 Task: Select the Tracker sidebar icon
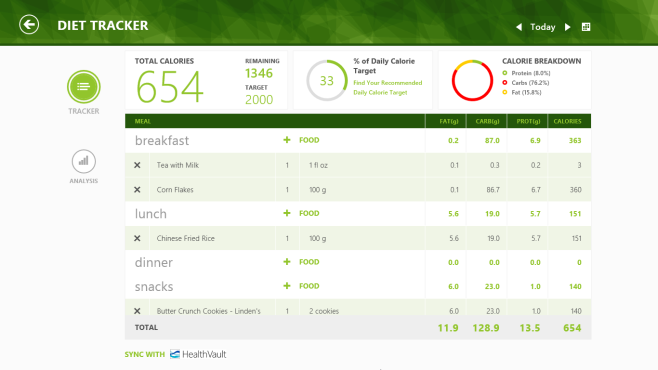pyautogui.click(x=84, y=87)
